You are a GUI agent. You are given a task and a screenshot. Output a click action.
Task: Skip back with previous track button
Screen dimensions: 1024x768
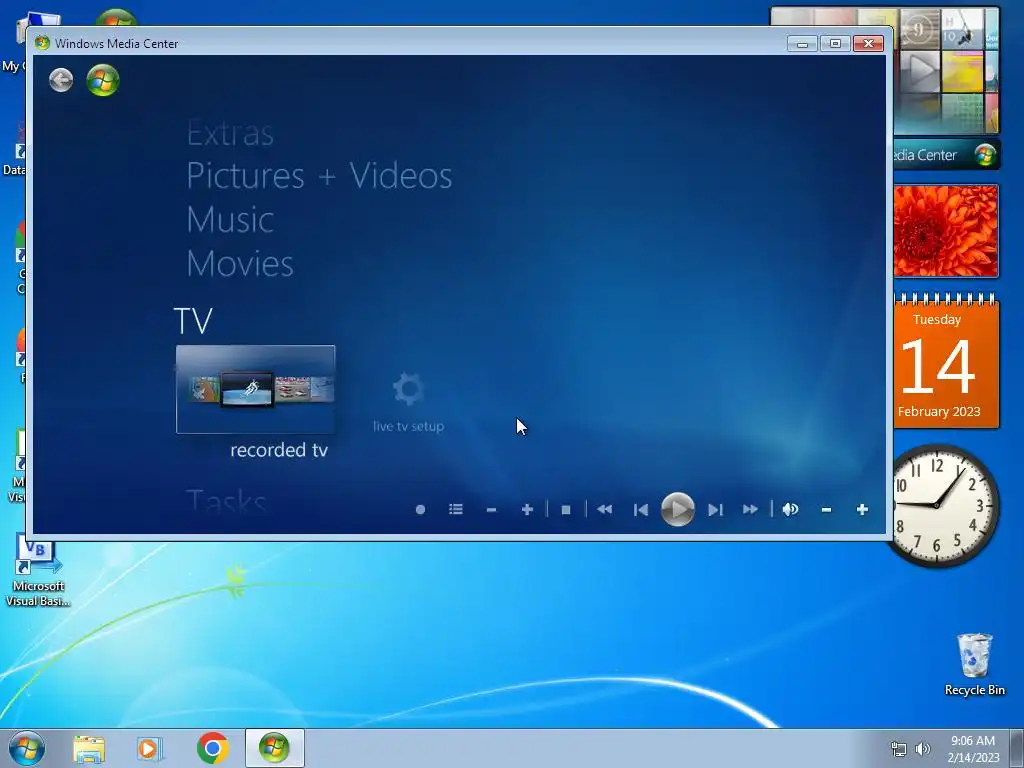(641, 509)
